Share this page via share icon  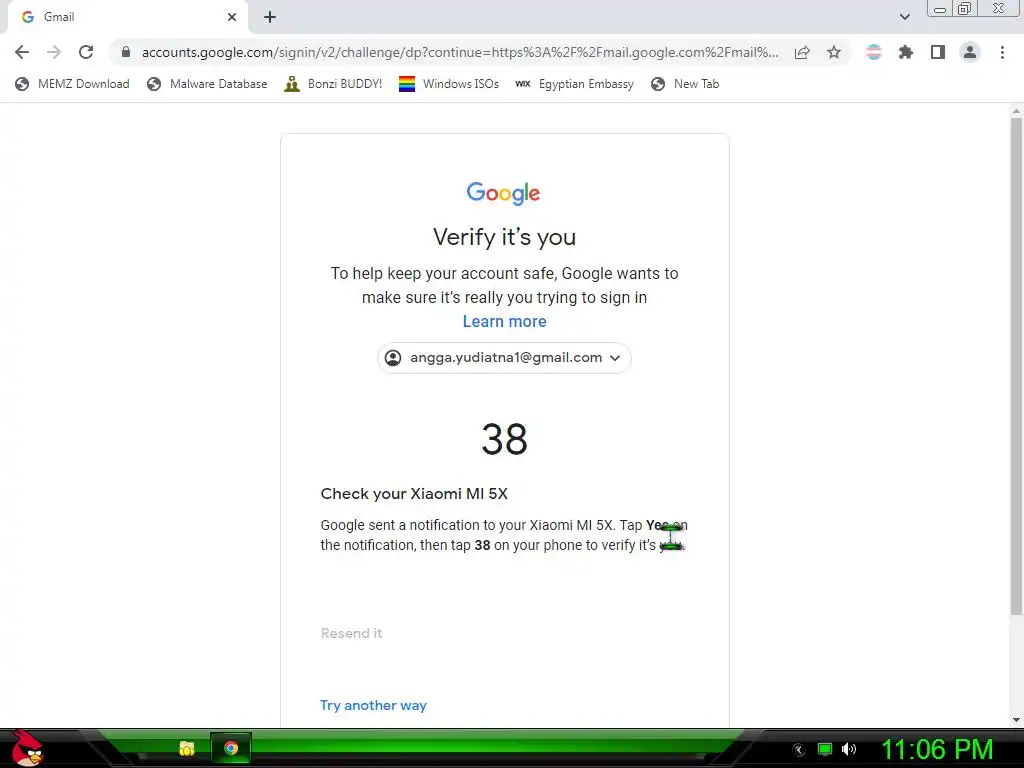802,52
